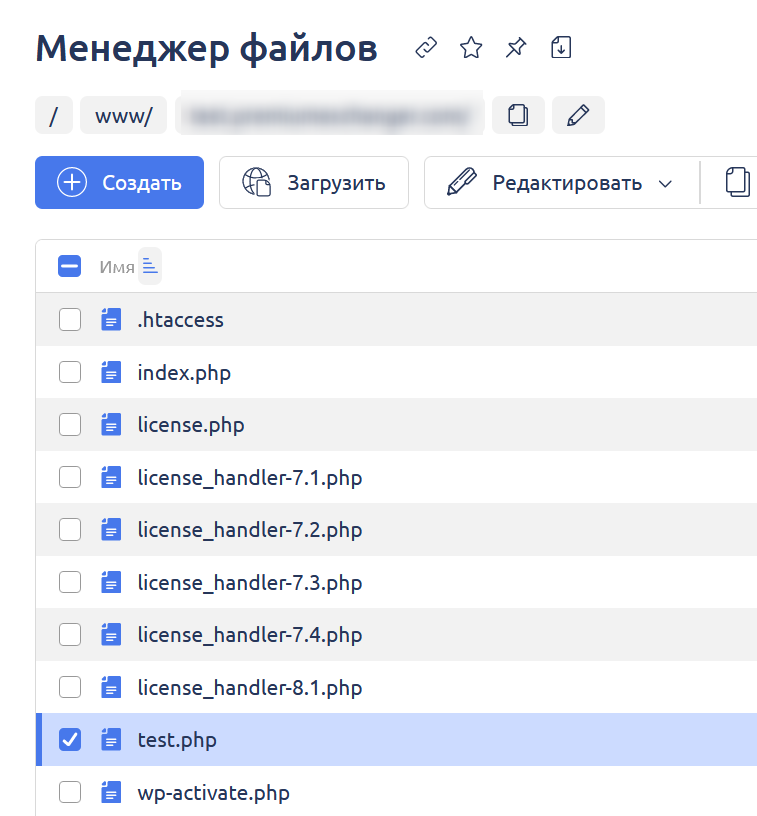The width and height of the screenshot is (757, 816).
Task: Open the wp-activate.php file row
Action: (x=213, y=793)
